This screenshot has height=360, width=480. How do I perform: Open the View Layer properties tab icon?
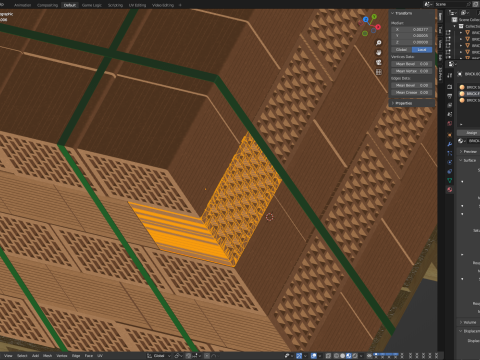[x=450, y=105]
